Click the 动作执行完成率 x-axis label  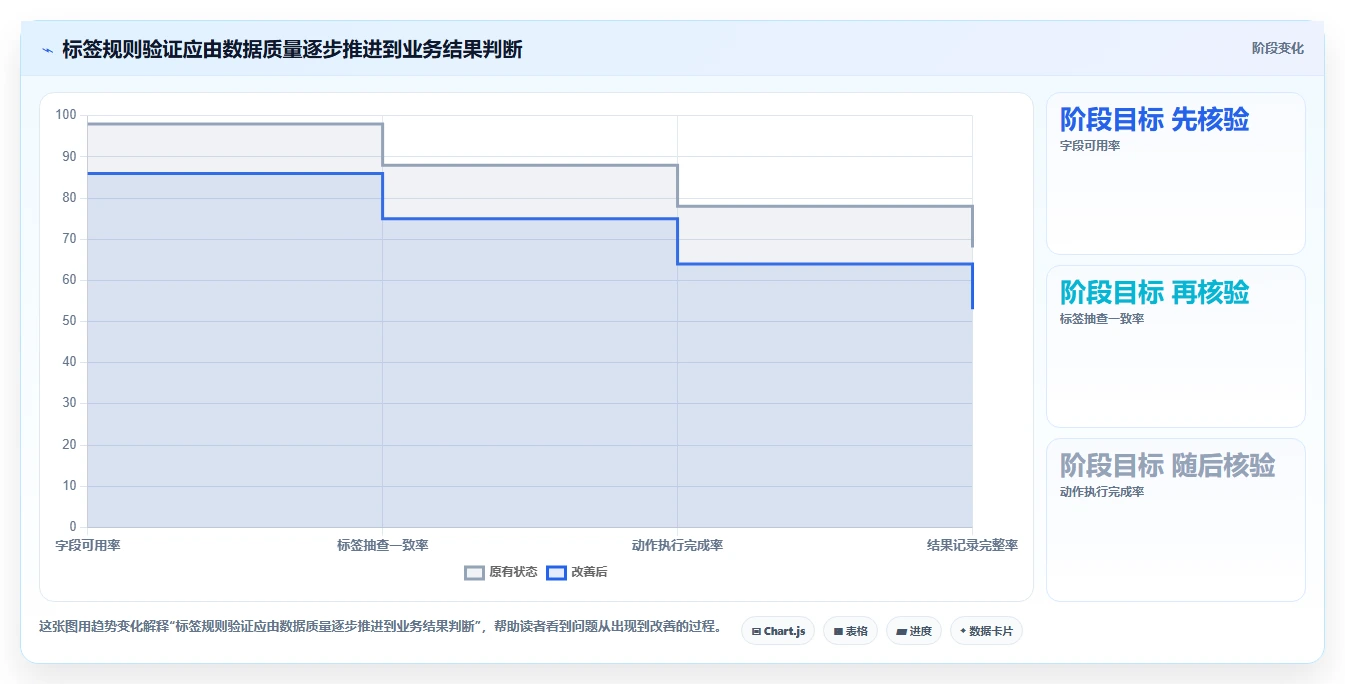pyautogui.click(x=677, y=545)
